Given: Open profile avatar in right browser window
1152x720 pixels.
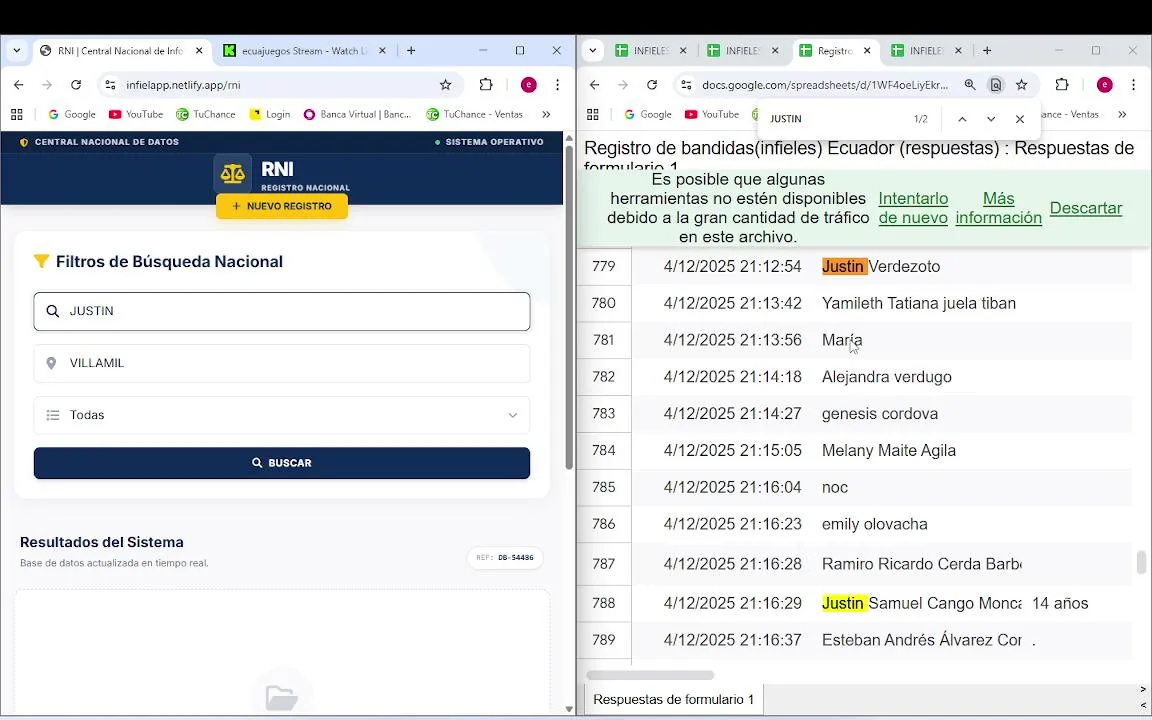Looking at the screenshot, I should coord(1104,85).
